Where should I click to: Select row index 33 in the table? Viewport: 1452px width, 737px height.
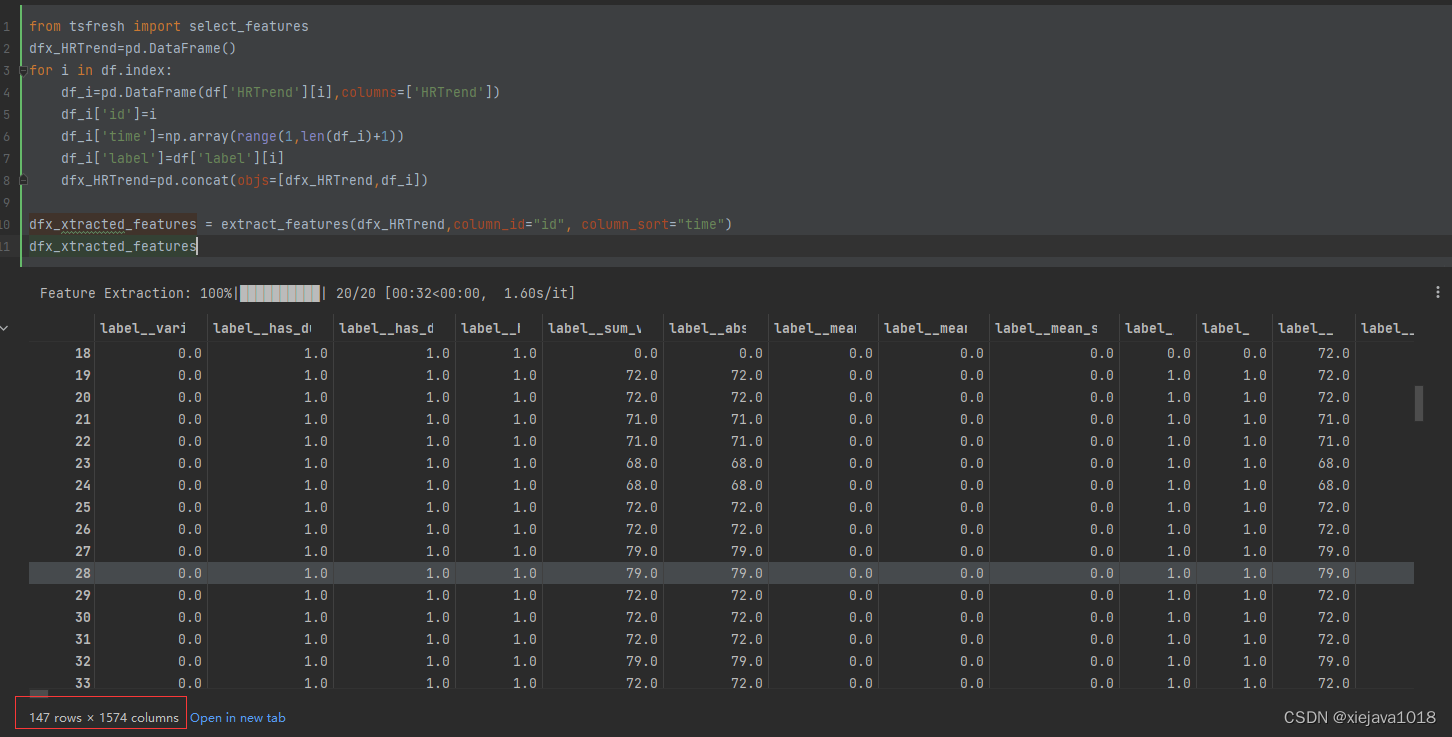(x=83, y=683)
